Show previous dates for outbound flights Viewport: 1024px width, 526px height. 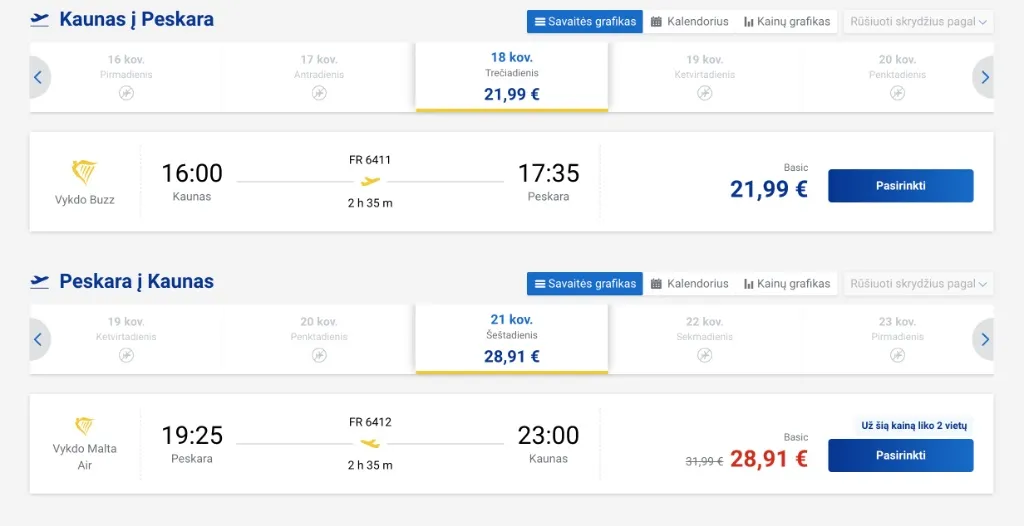(38, 77)
